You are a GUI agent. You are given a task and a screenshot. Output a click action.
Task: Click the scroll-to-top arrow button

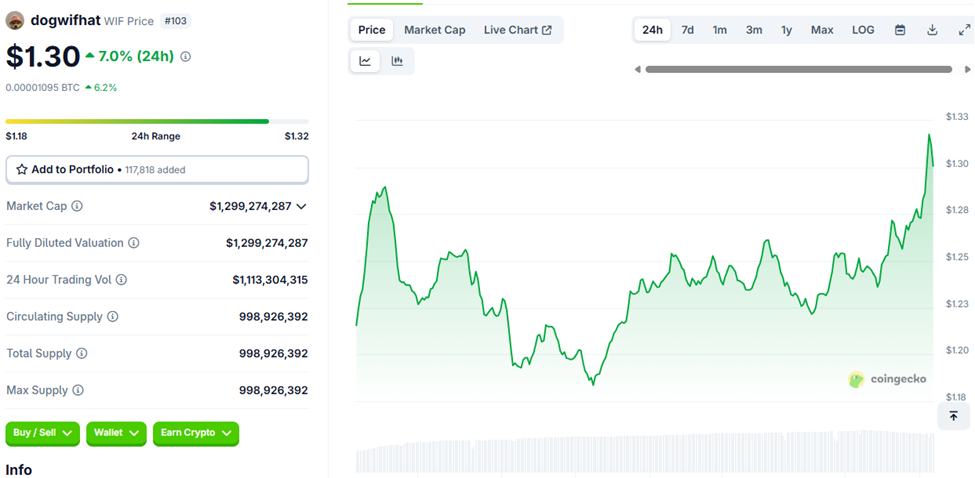point(953,416)
